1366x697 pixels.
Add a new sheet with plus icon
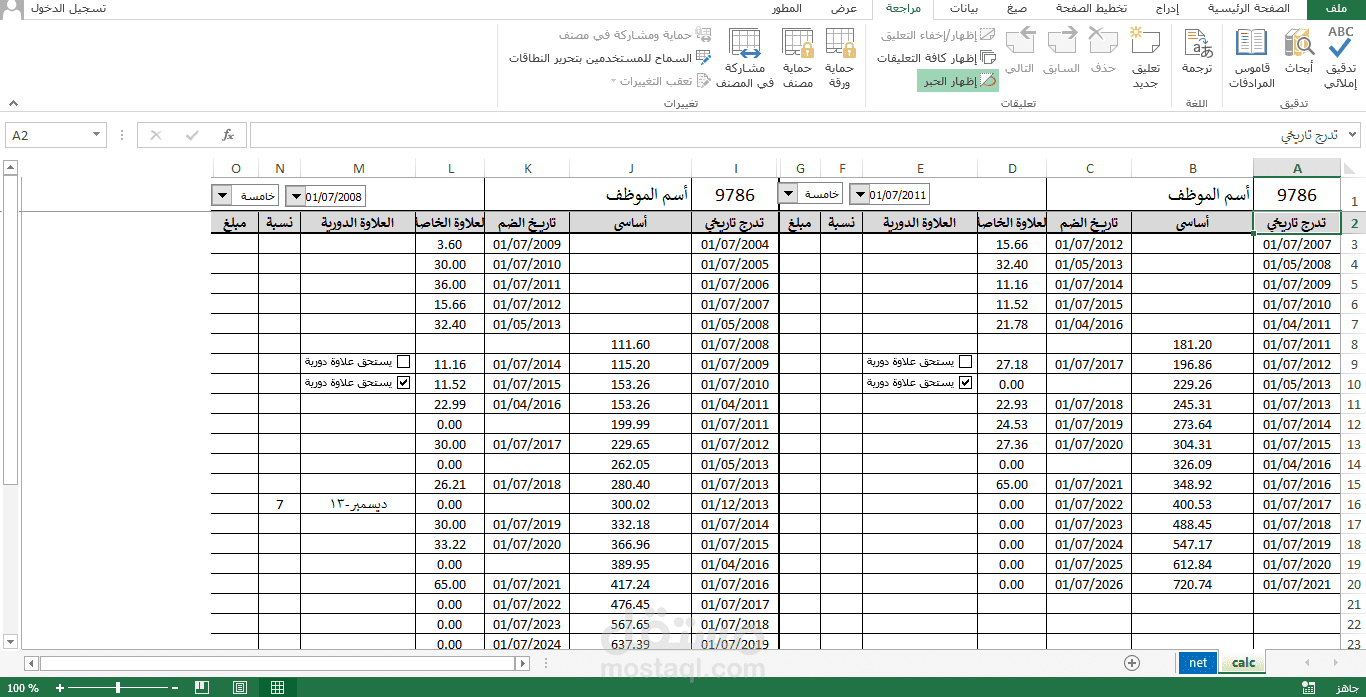pyautogui.click(x=1132, y=662)
